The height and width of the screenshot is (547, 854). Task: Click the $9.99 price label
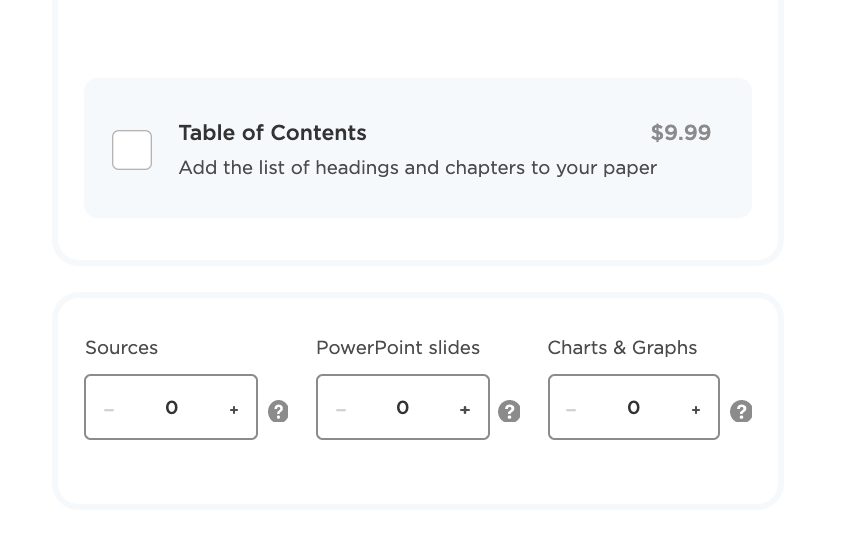pyautogui.click(x=681, y=133)
